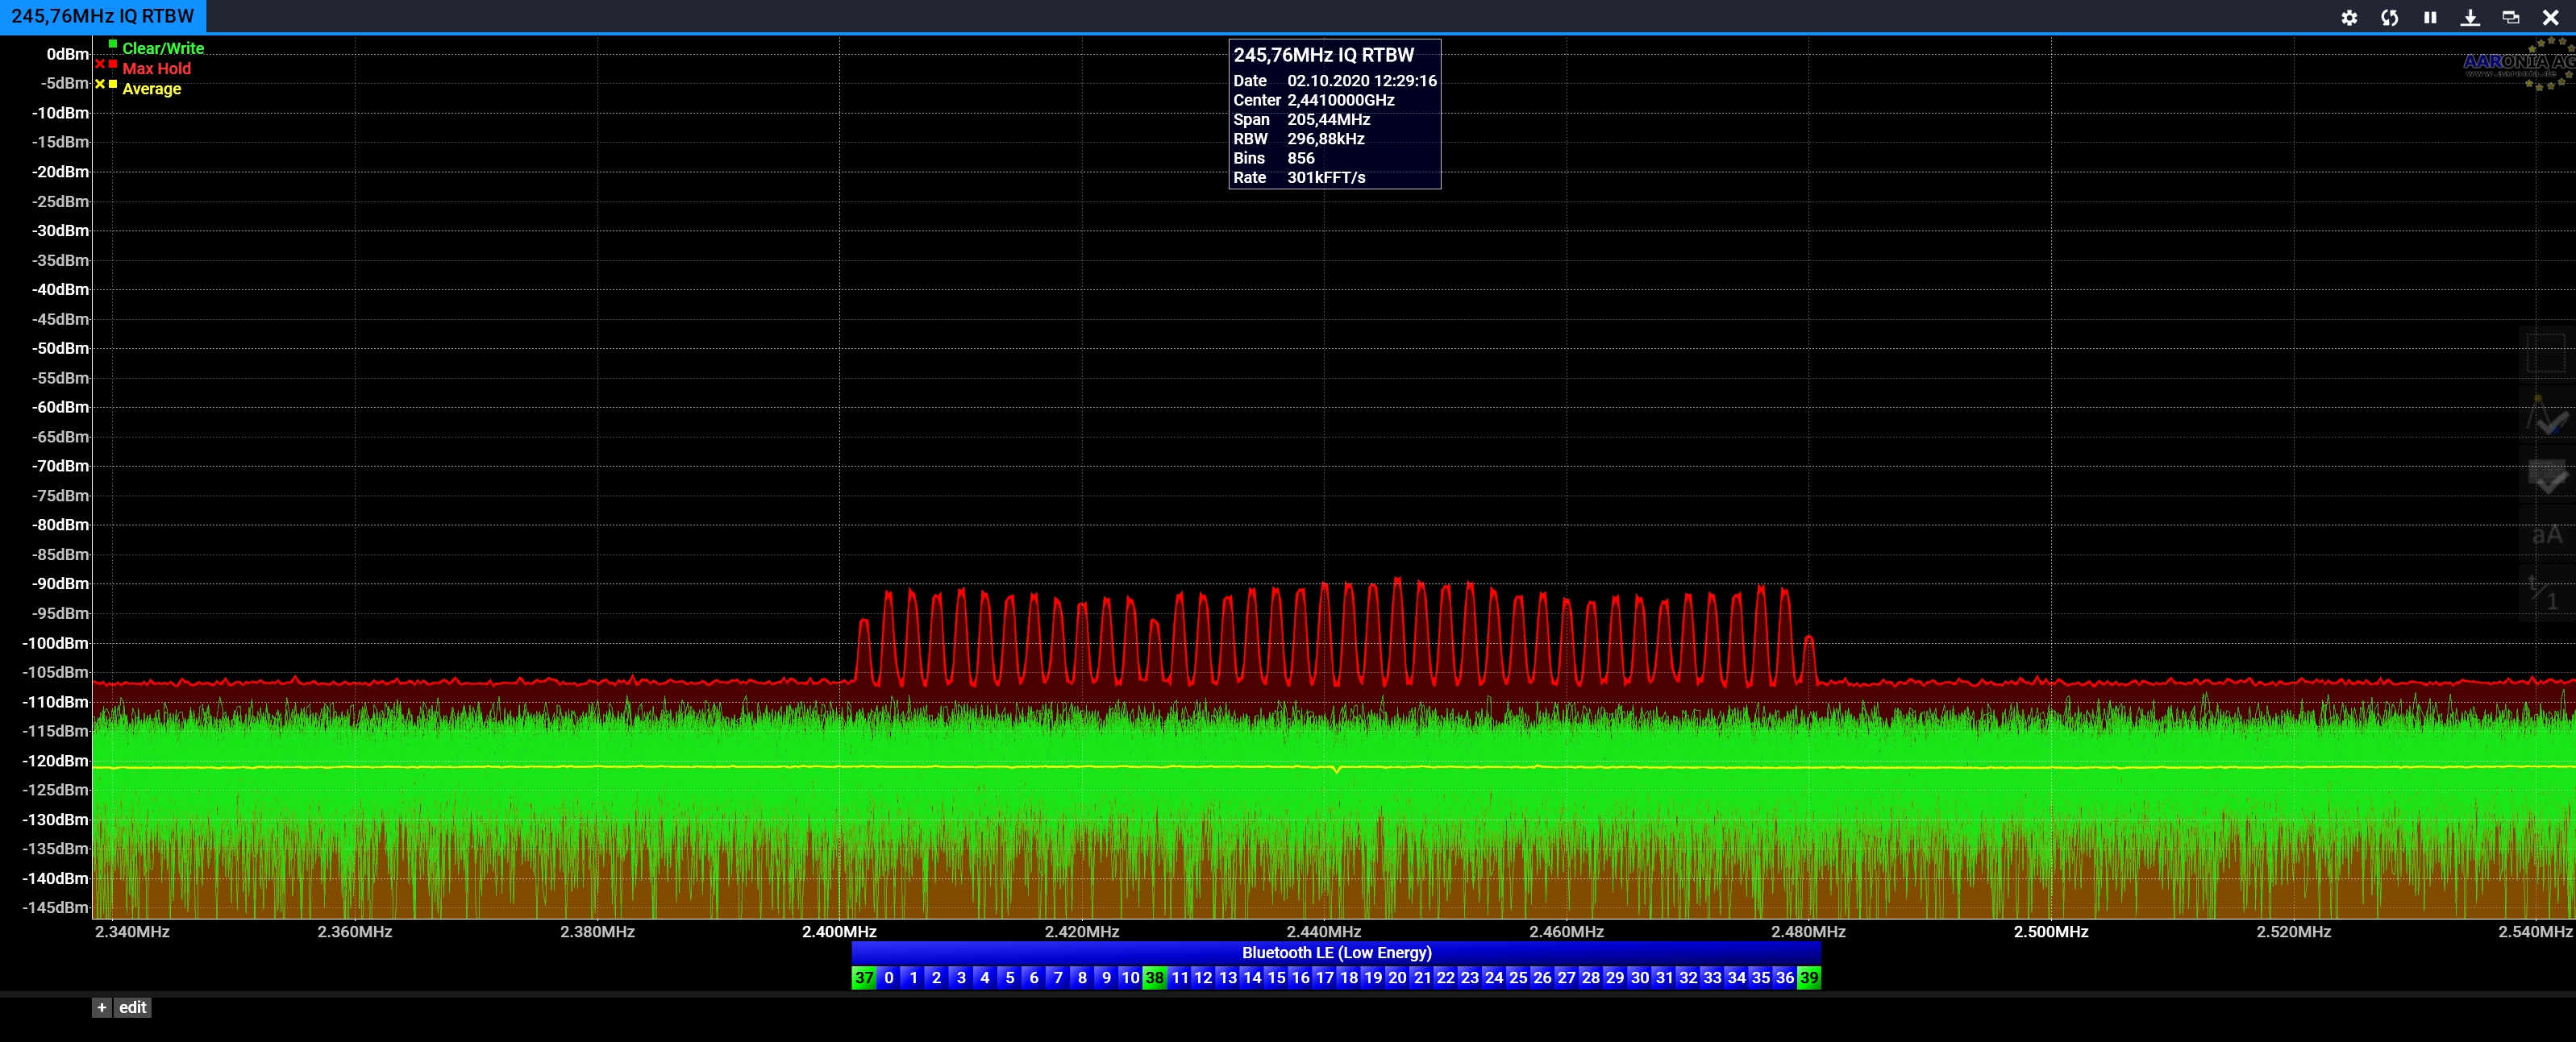Remove Average trace via yellow X
The height and width of the screenshot is (1042, 2576).
click(100, 84)
